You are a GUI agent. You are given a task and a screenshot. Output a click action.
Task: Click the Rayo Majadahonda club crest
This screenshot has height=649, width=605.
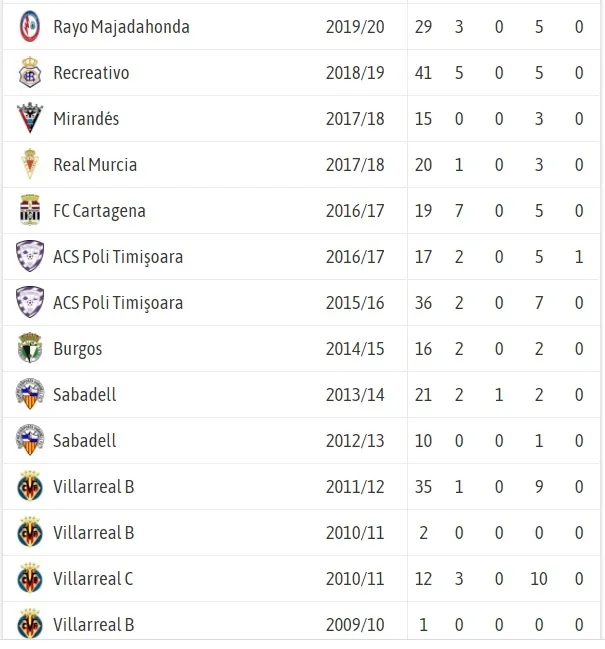tap(30, 27)
